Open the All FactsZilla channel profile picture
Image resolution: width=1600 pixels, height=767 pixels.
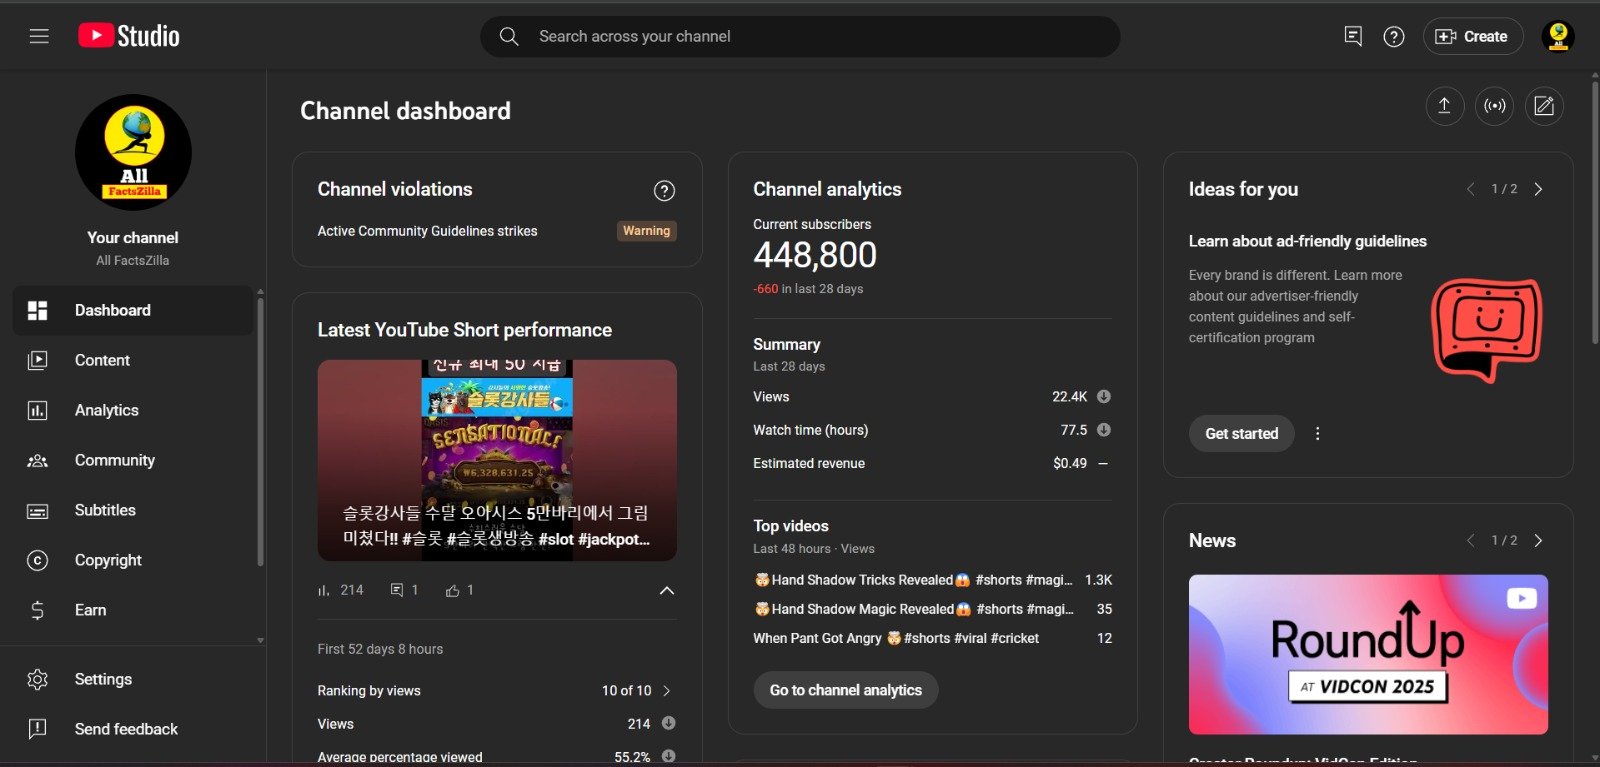(133, 152)
